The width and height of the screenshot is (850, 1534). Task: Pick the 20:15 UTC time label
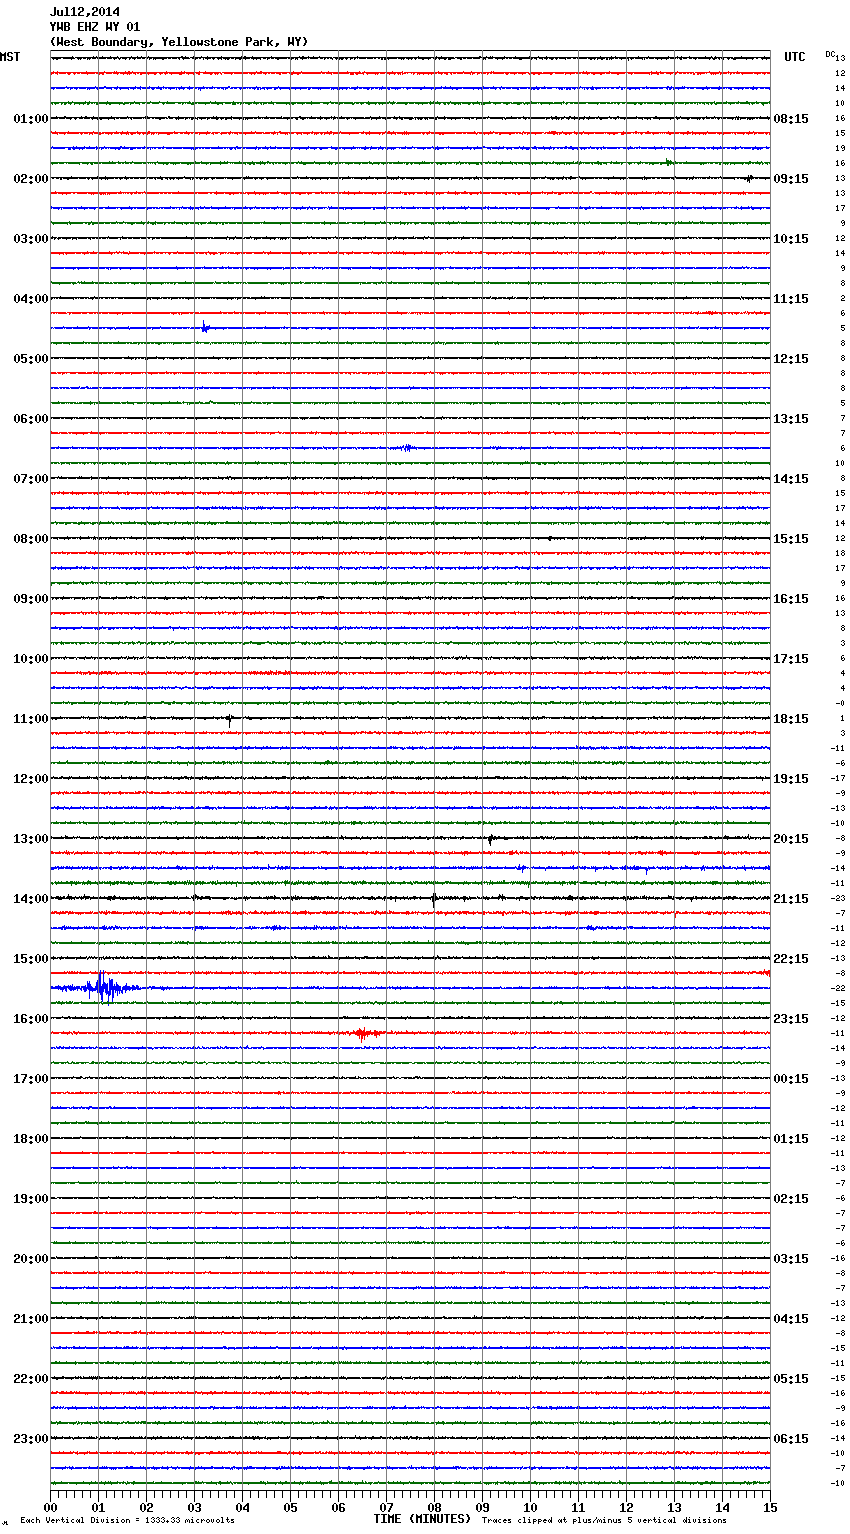(x=791, y=839)
